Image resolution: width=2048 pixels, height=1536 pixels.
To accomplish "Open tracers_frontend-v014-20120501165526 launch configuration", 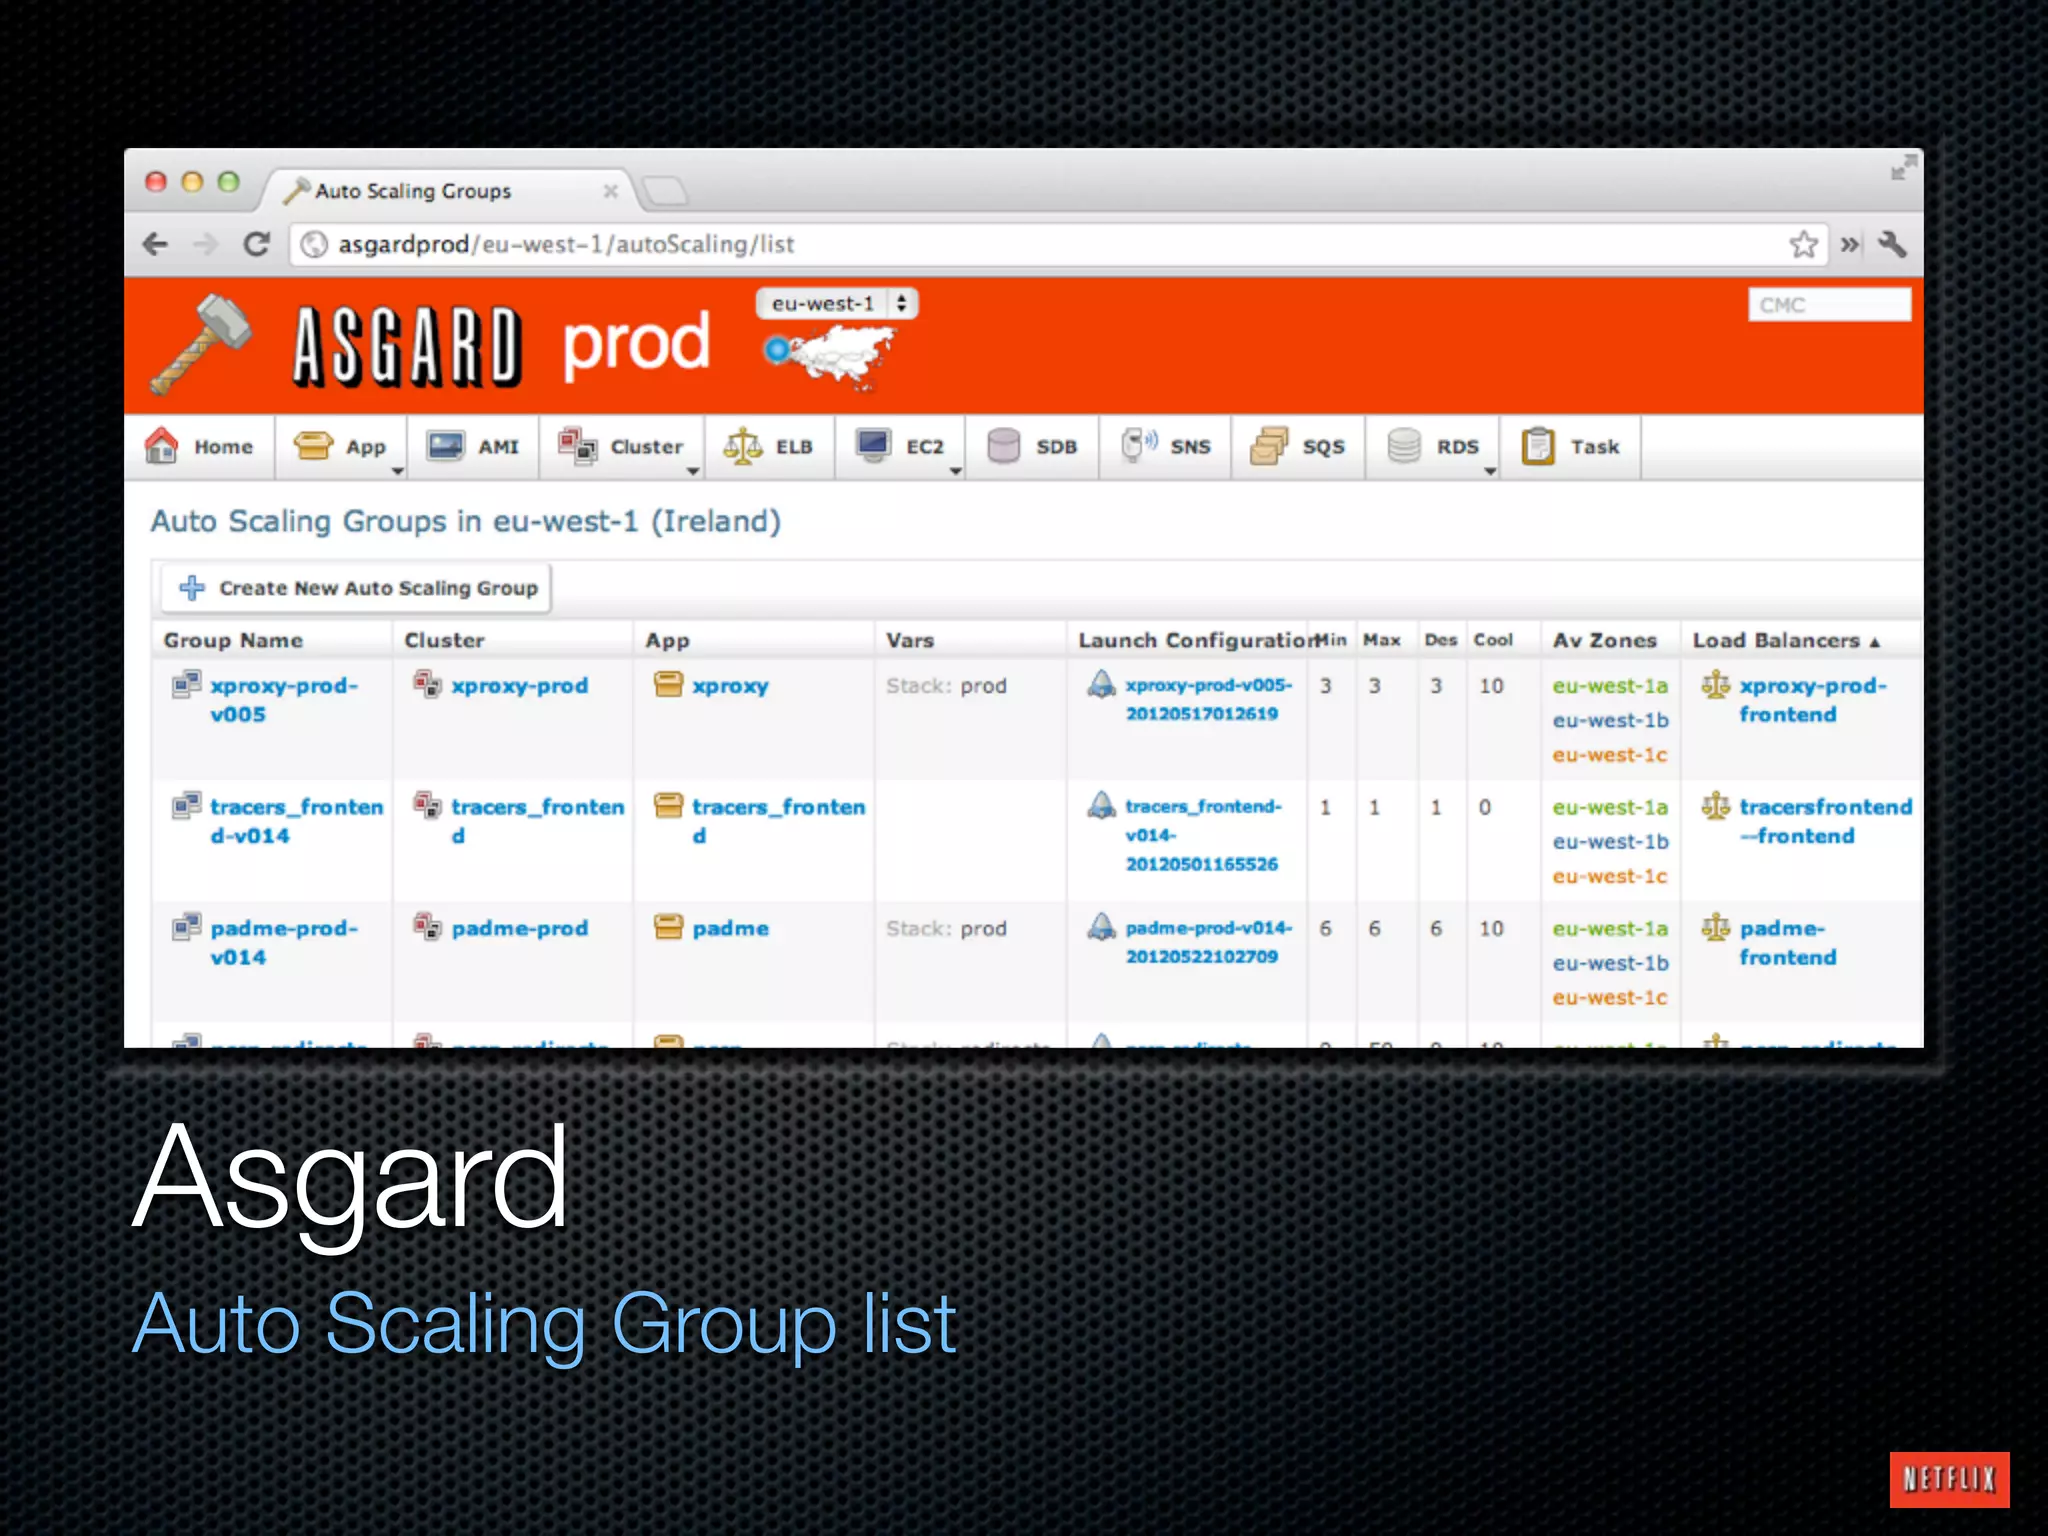I will [1203, 835].
